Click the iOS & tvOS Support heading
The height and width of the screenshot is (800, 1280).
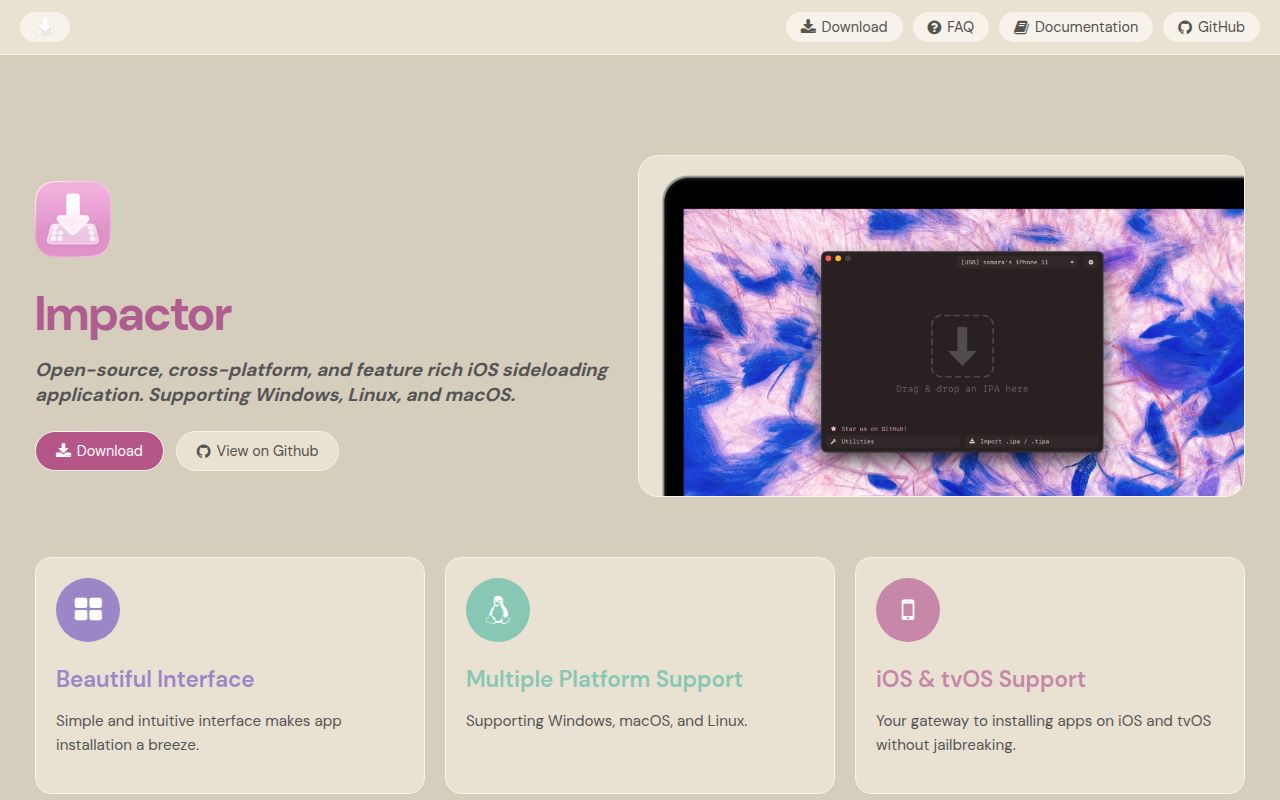(981, 679)
